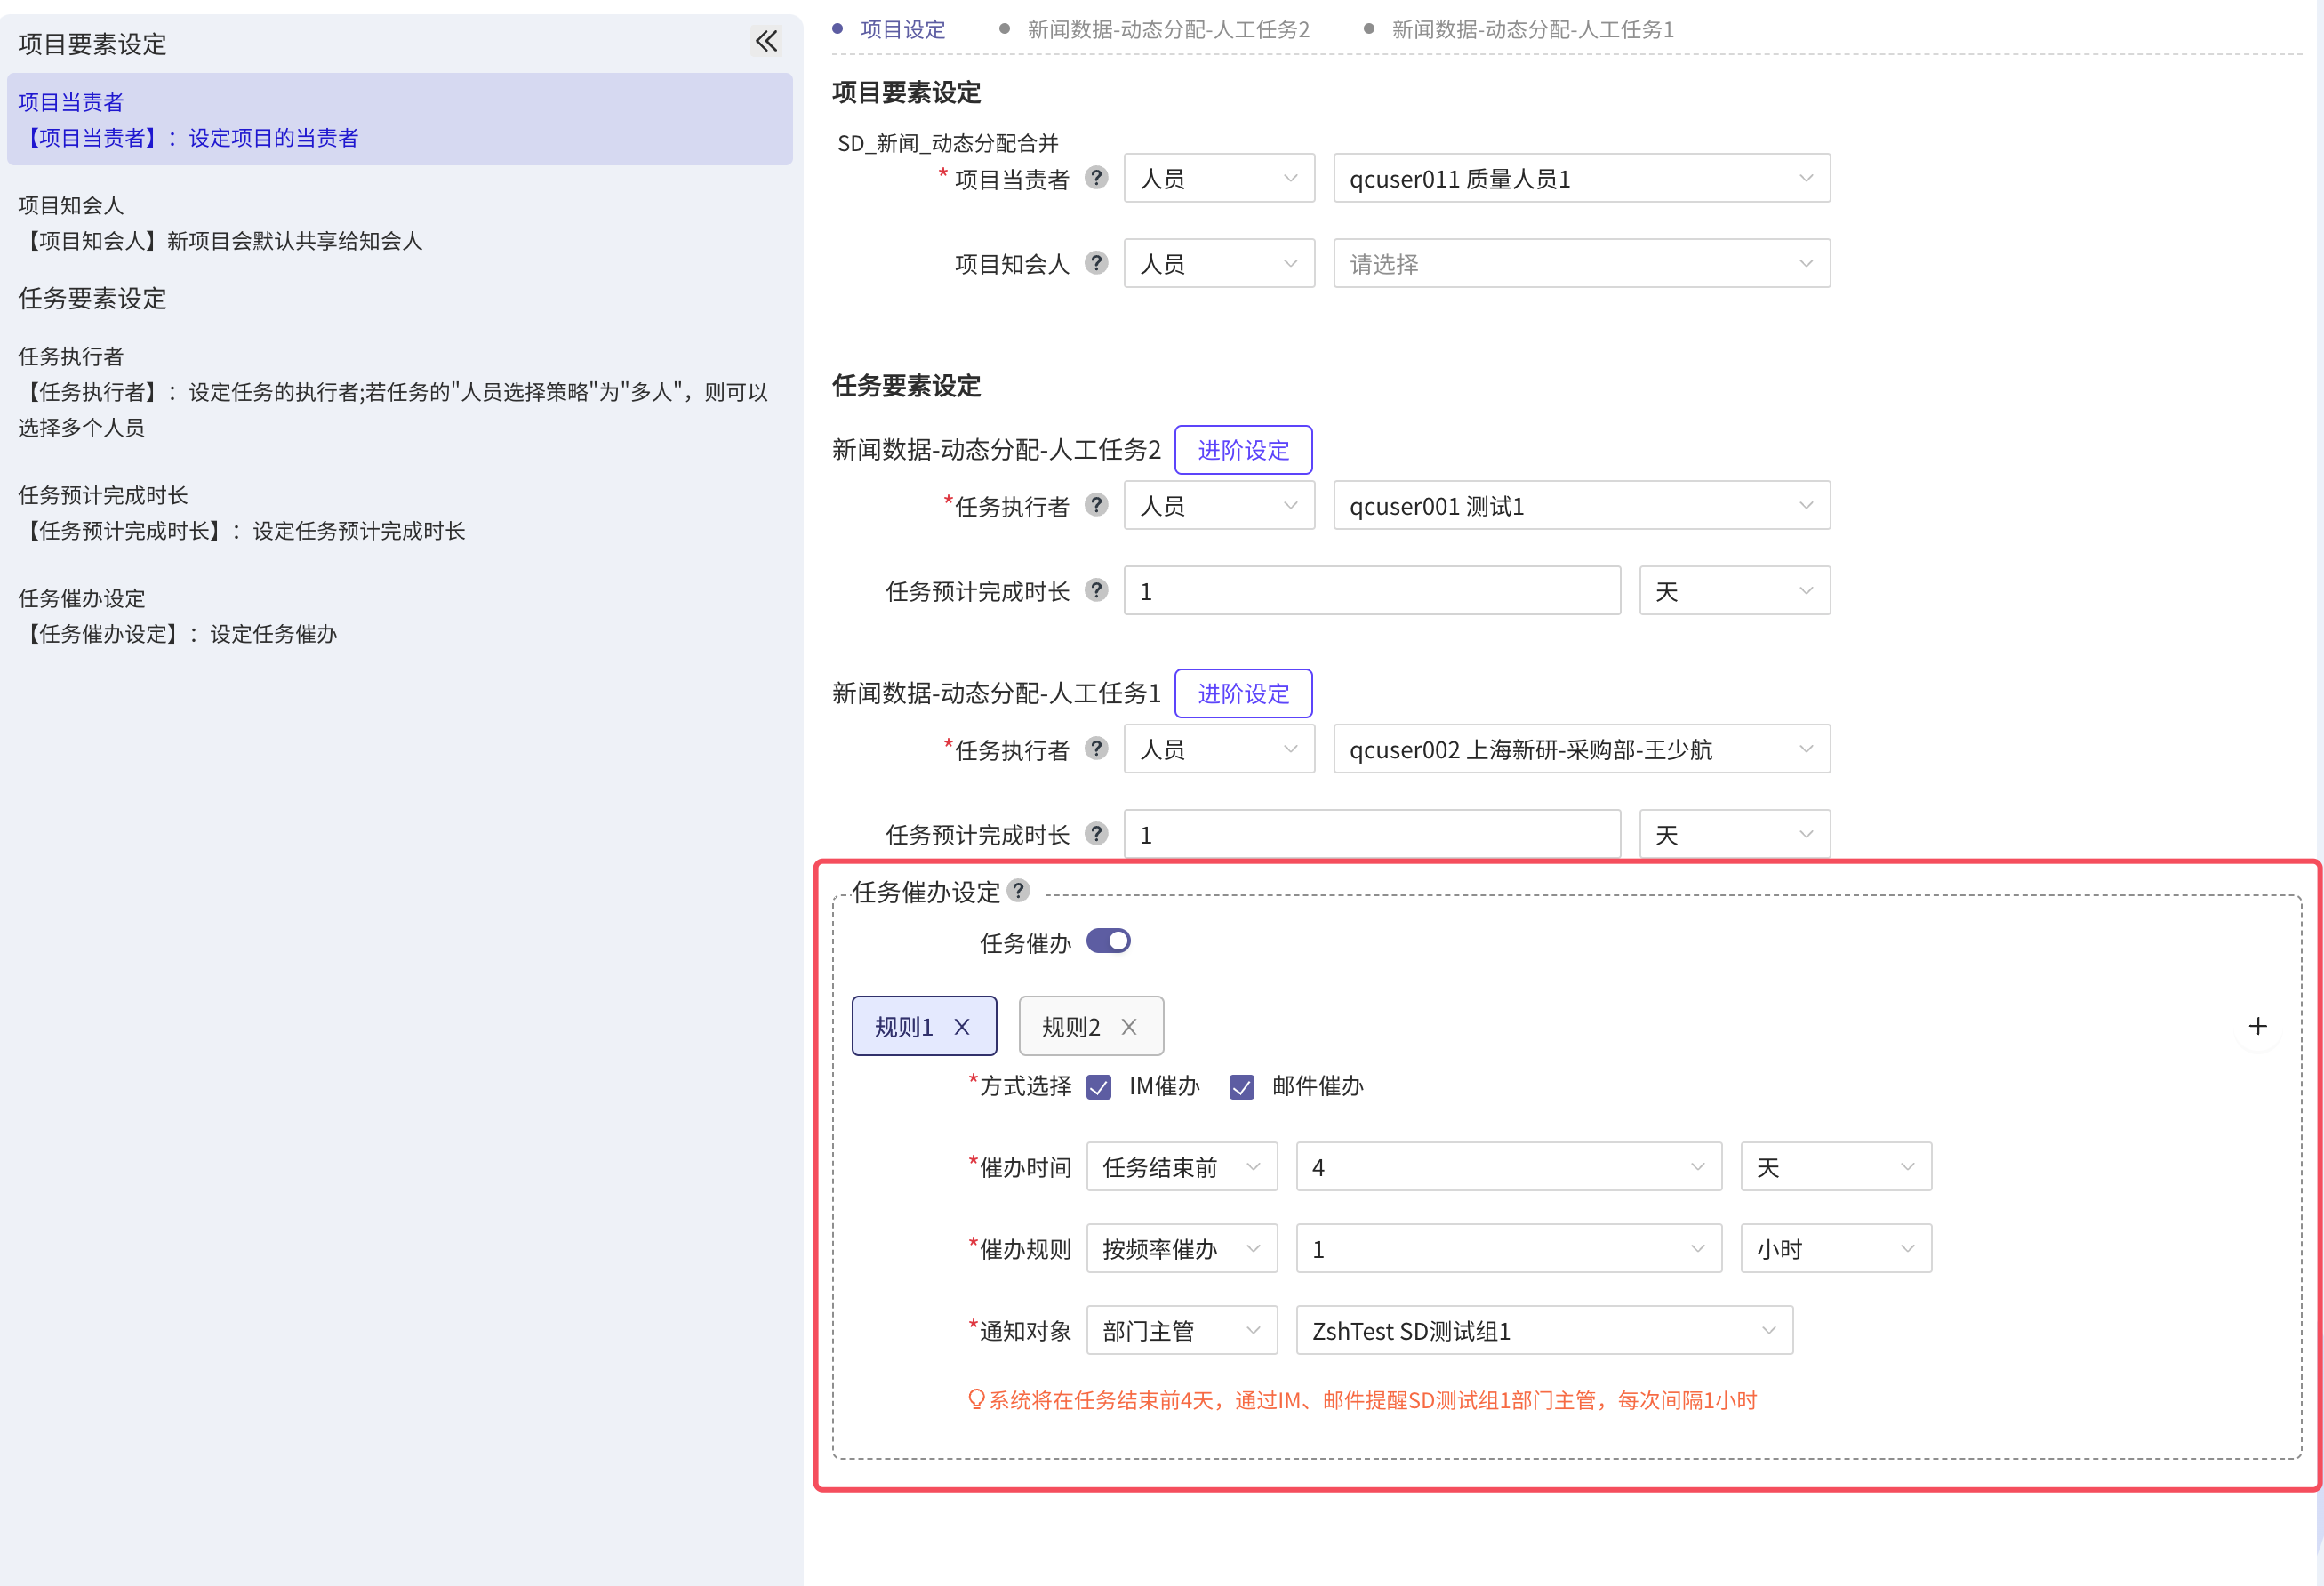The height and width of the screenshot is (1586, 2324).
Task: Expand the 项目知会人 请选择 dropdown
Action: tap(1581, 264)
